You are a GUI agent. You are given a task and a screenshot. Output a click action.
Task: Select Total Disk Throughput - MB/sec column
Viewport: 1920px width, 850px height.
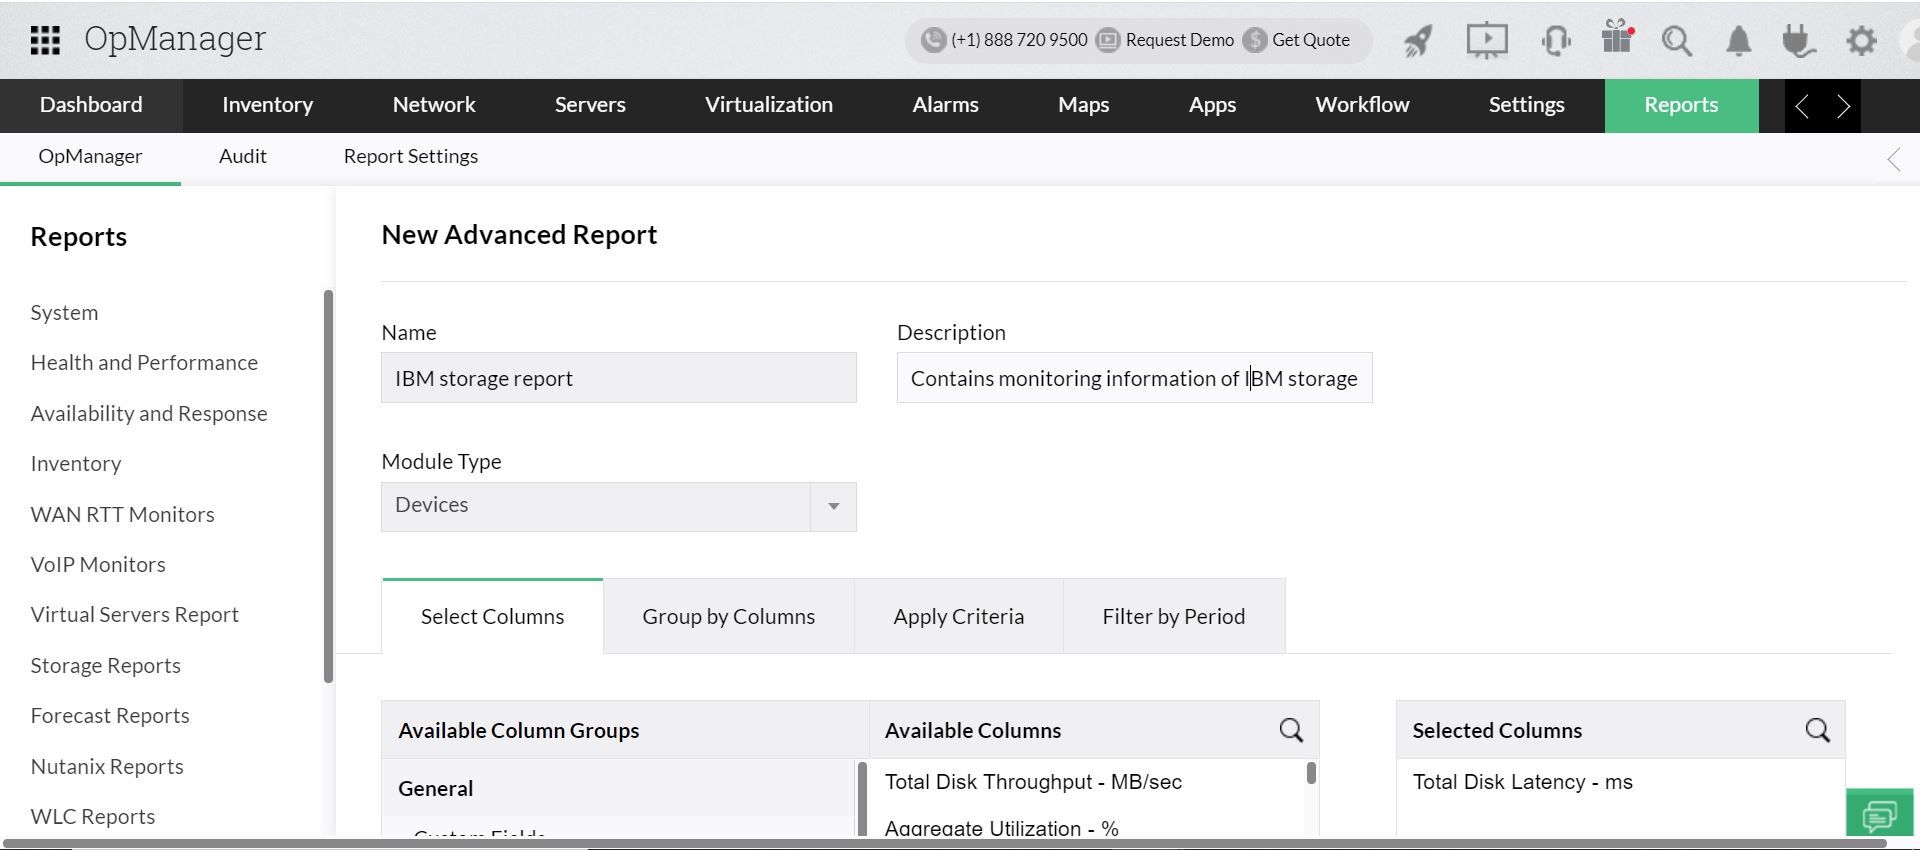[x=1033, y=782]
